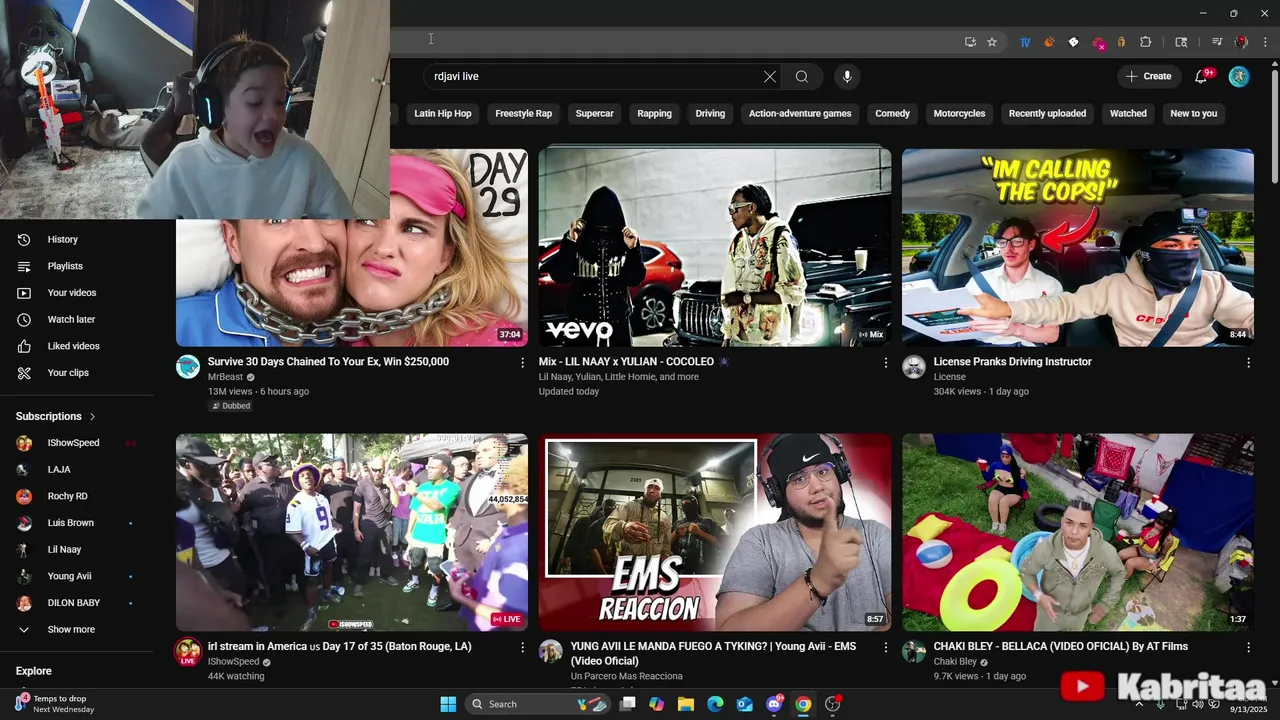This screenshot has width=1280, height=720.
Task: Watch the IShowSpeed live stream thumbnail
Action: pyautogui.click(x=352, y=532)
